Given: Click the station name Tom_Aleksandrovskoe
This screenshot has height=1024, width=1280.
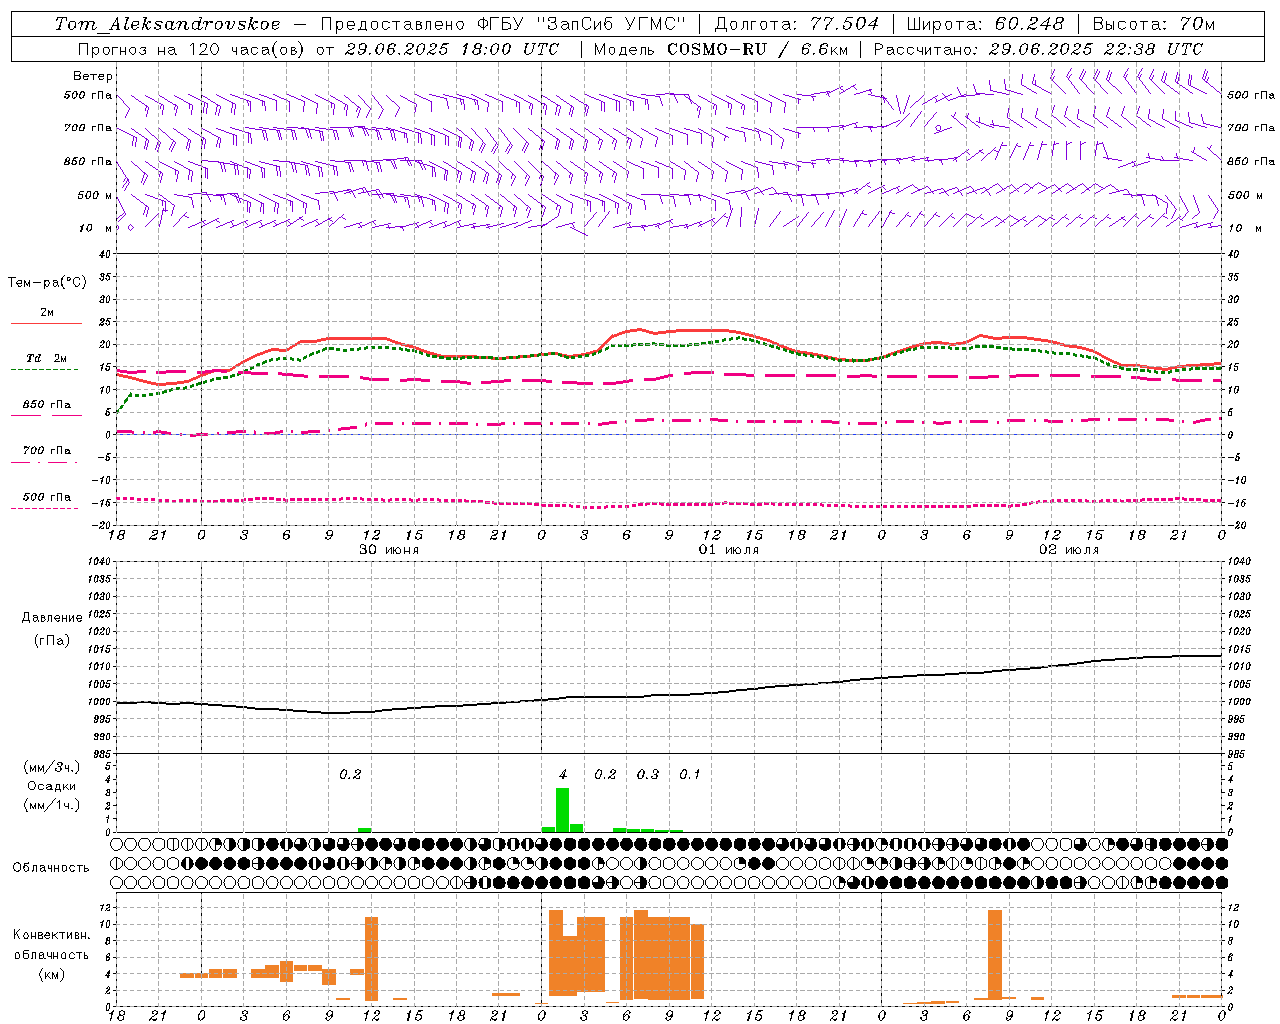Looking at the screenshot, I should click(167, 23).
